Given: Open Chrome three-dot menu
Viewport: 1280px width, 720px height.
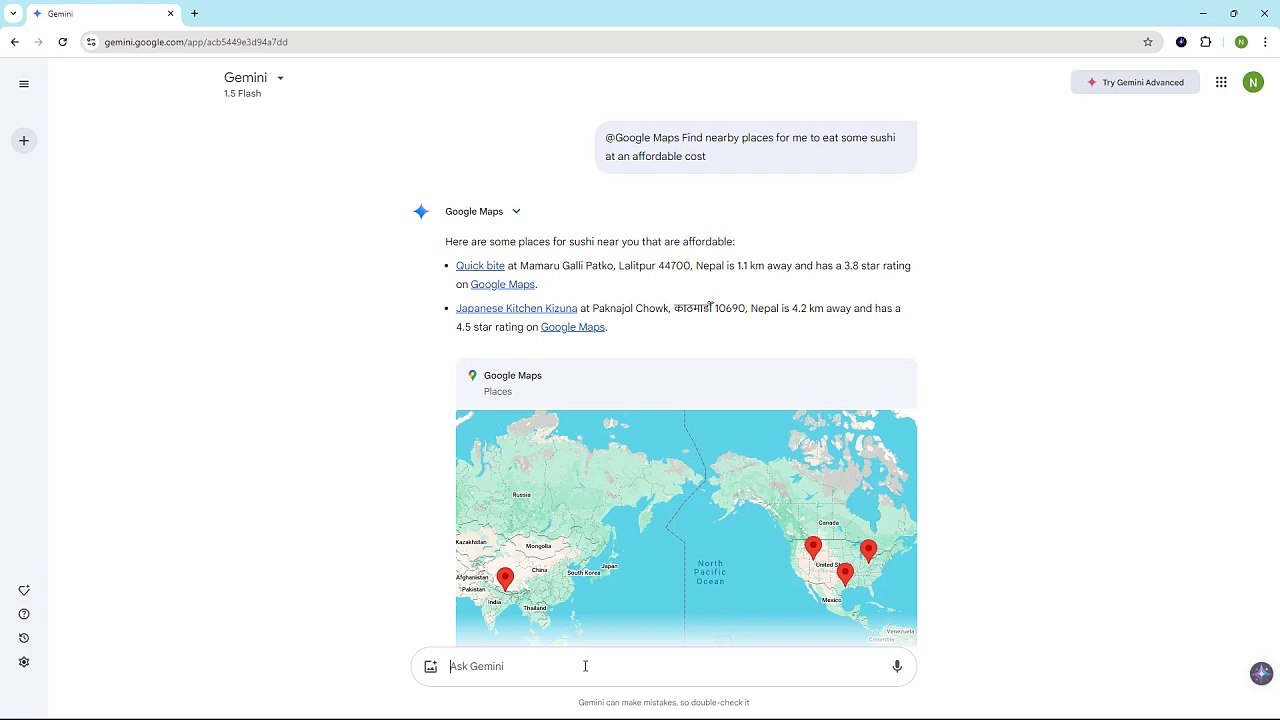Looking at the screenshot, I should point(1265,42).
